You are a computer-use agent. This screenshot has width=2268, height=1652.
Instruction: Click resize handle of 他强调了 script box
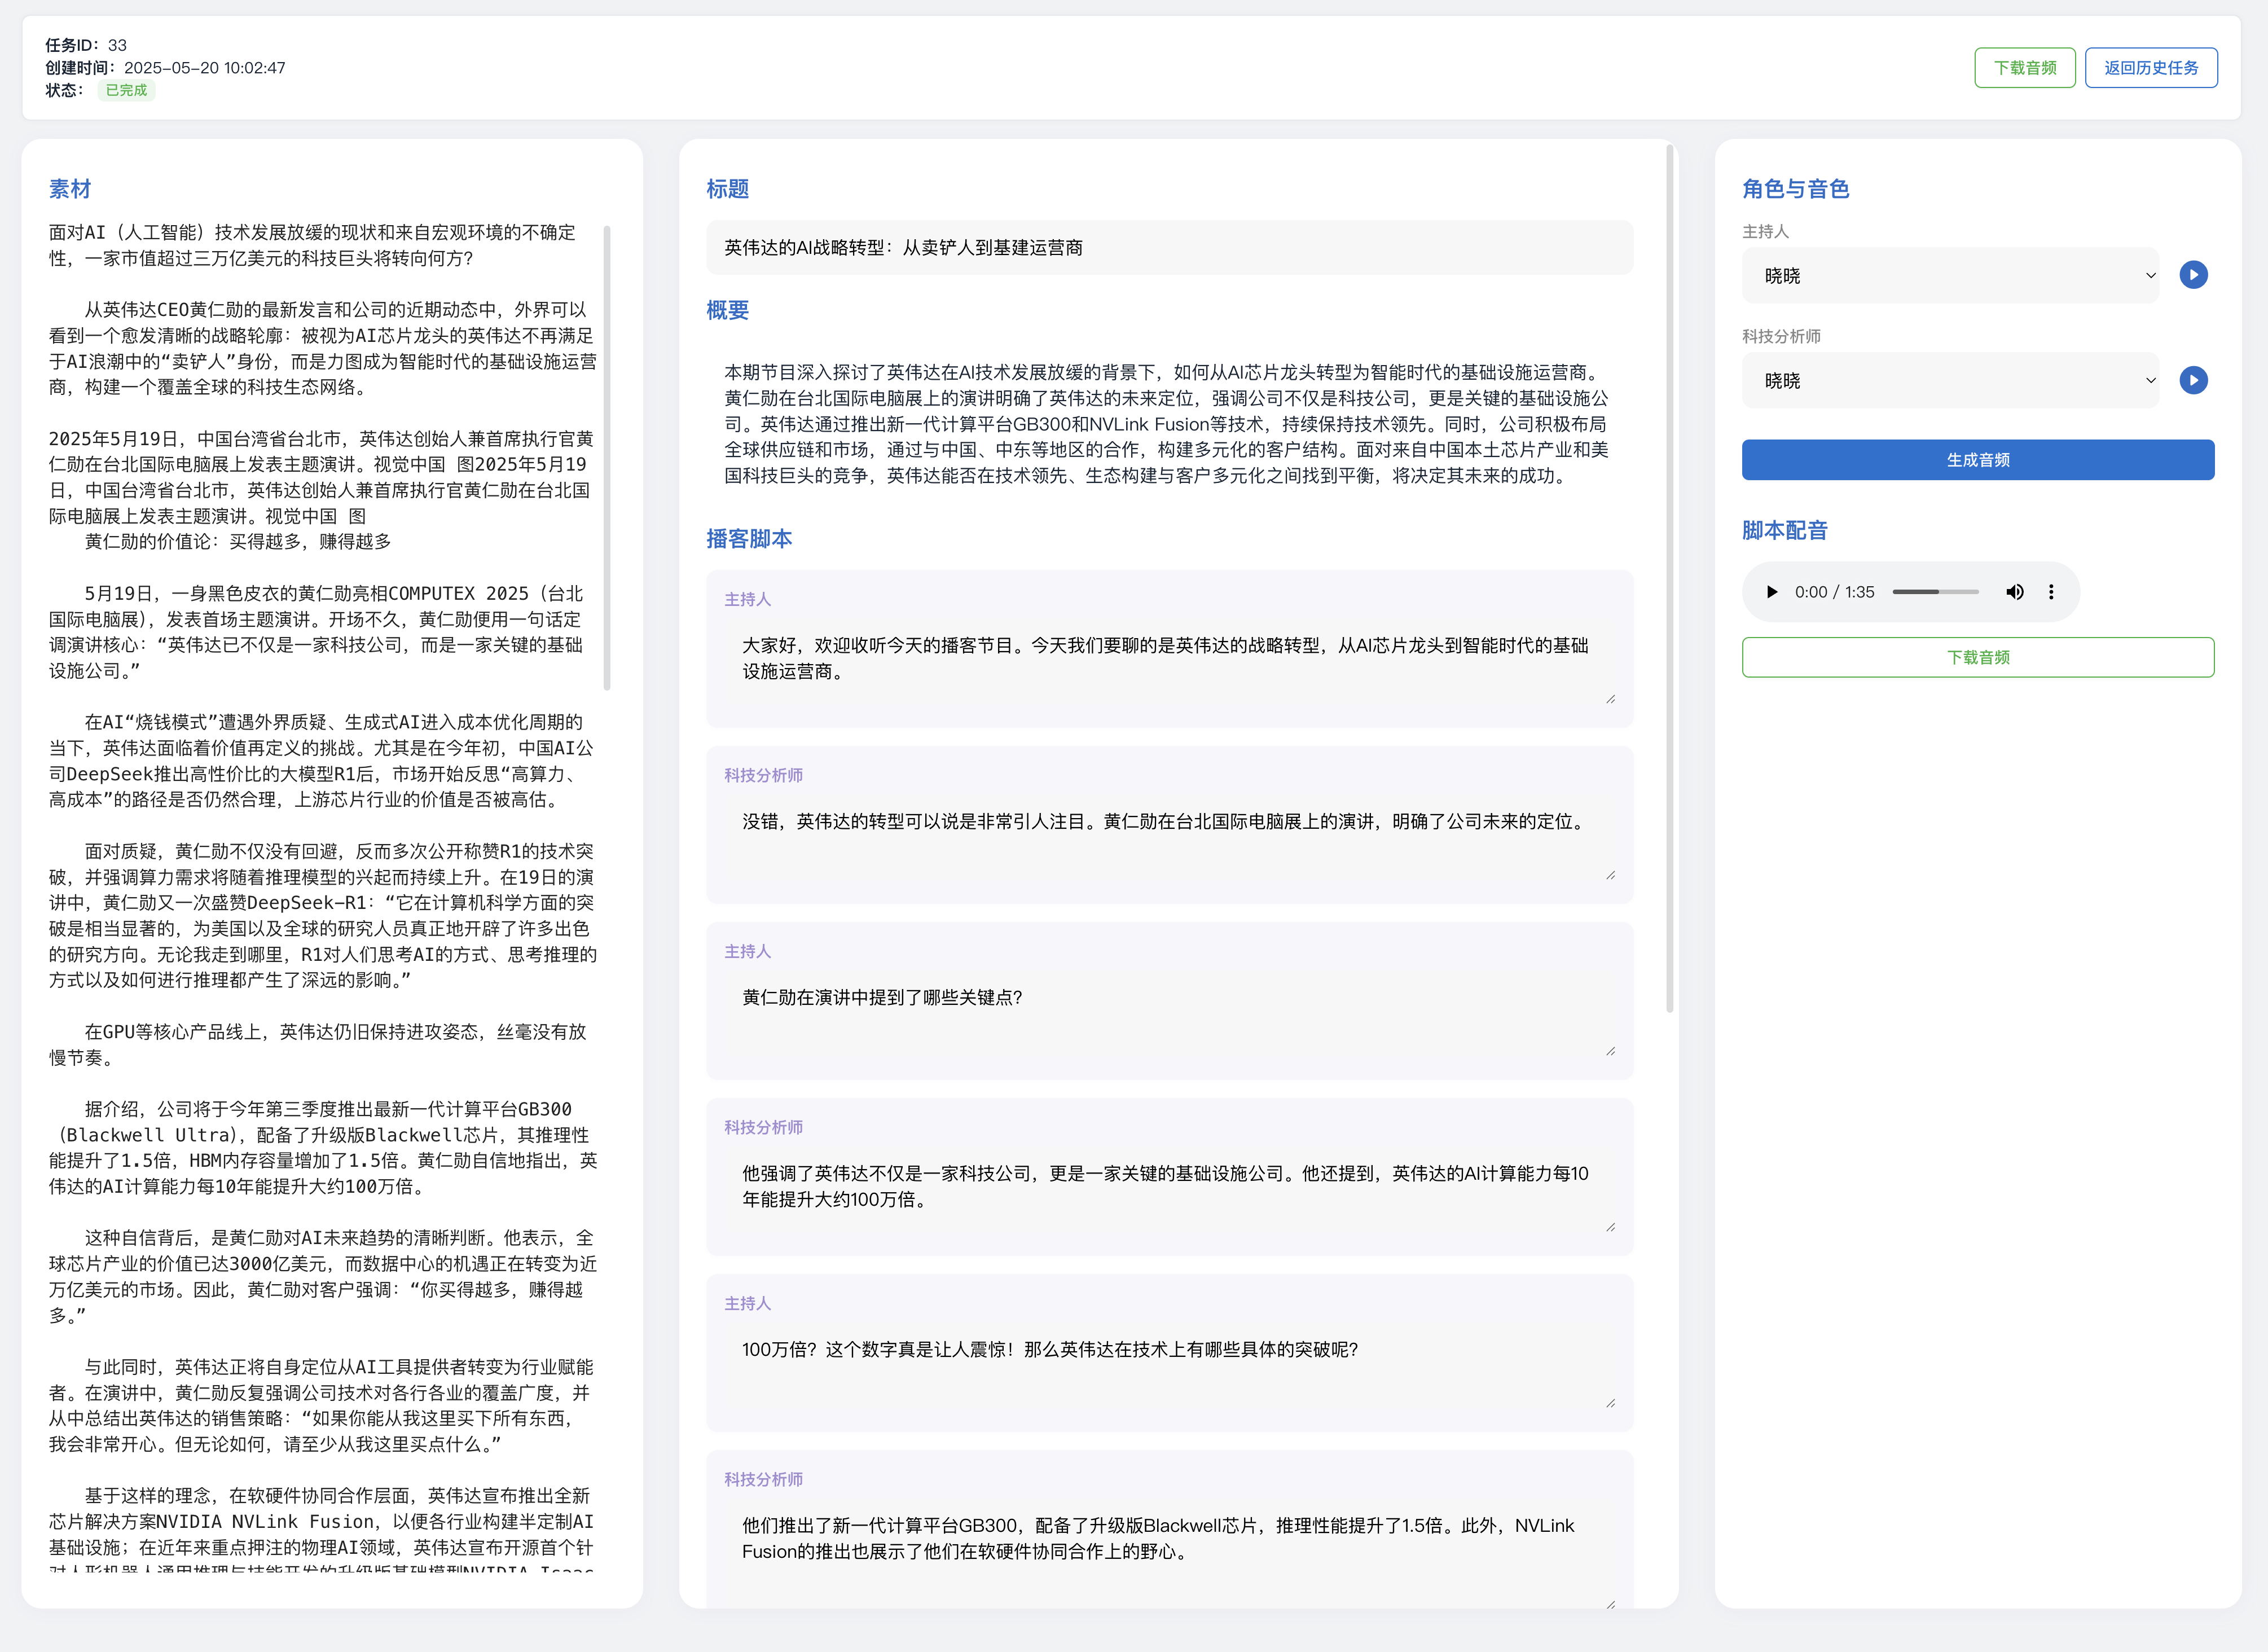coord(1610,1227)
